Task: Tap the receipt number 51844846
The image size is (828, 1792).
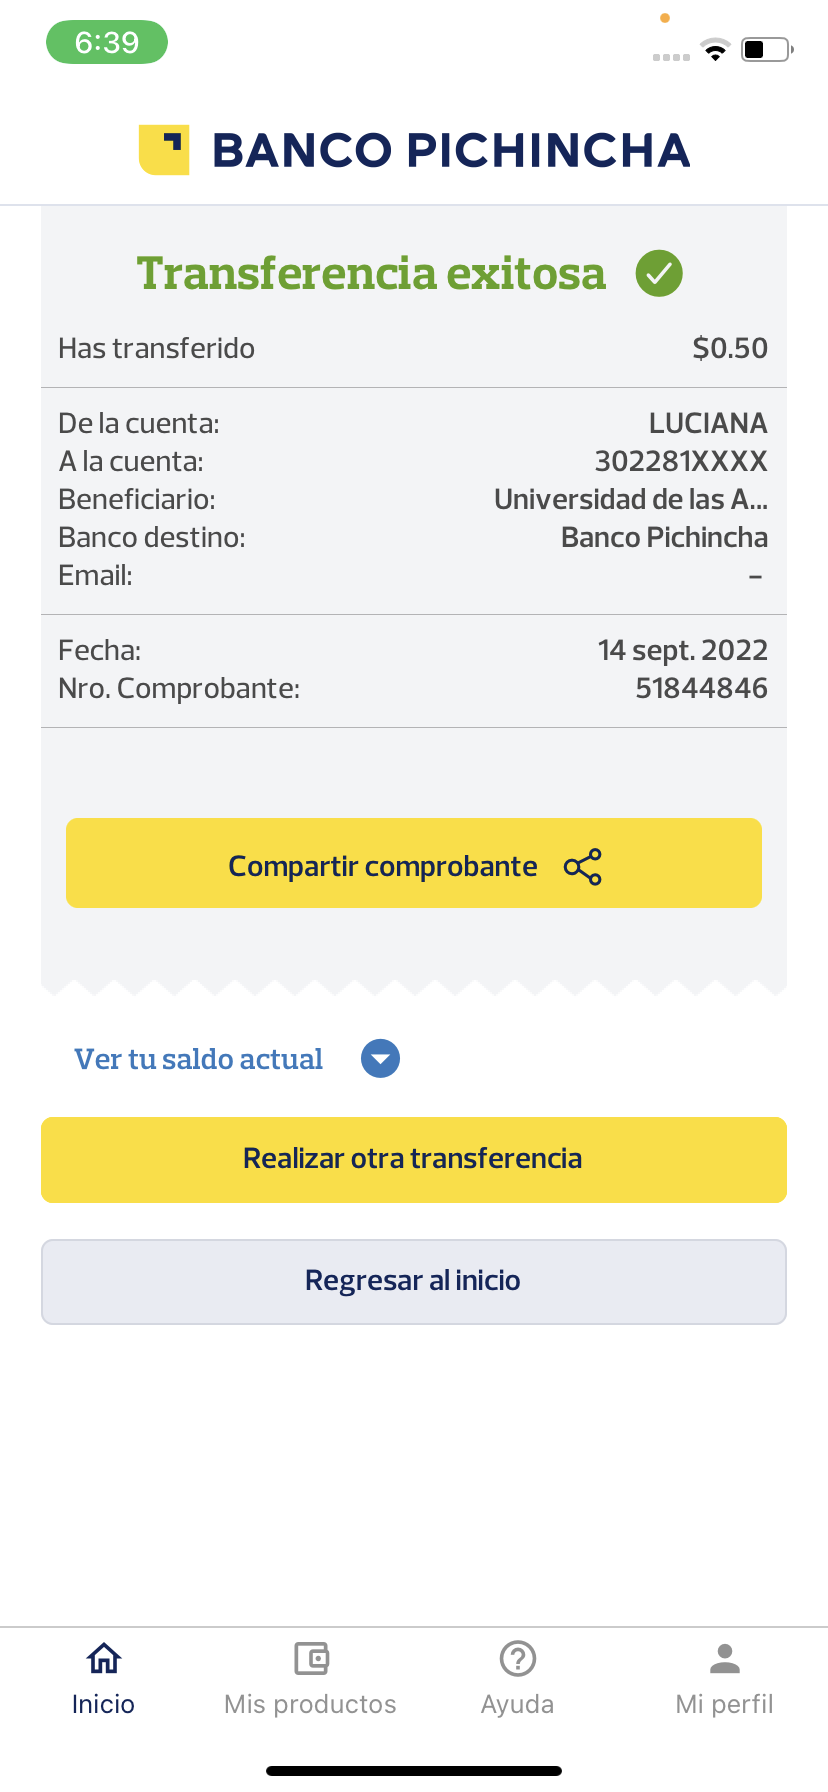Action: (701, 688)
